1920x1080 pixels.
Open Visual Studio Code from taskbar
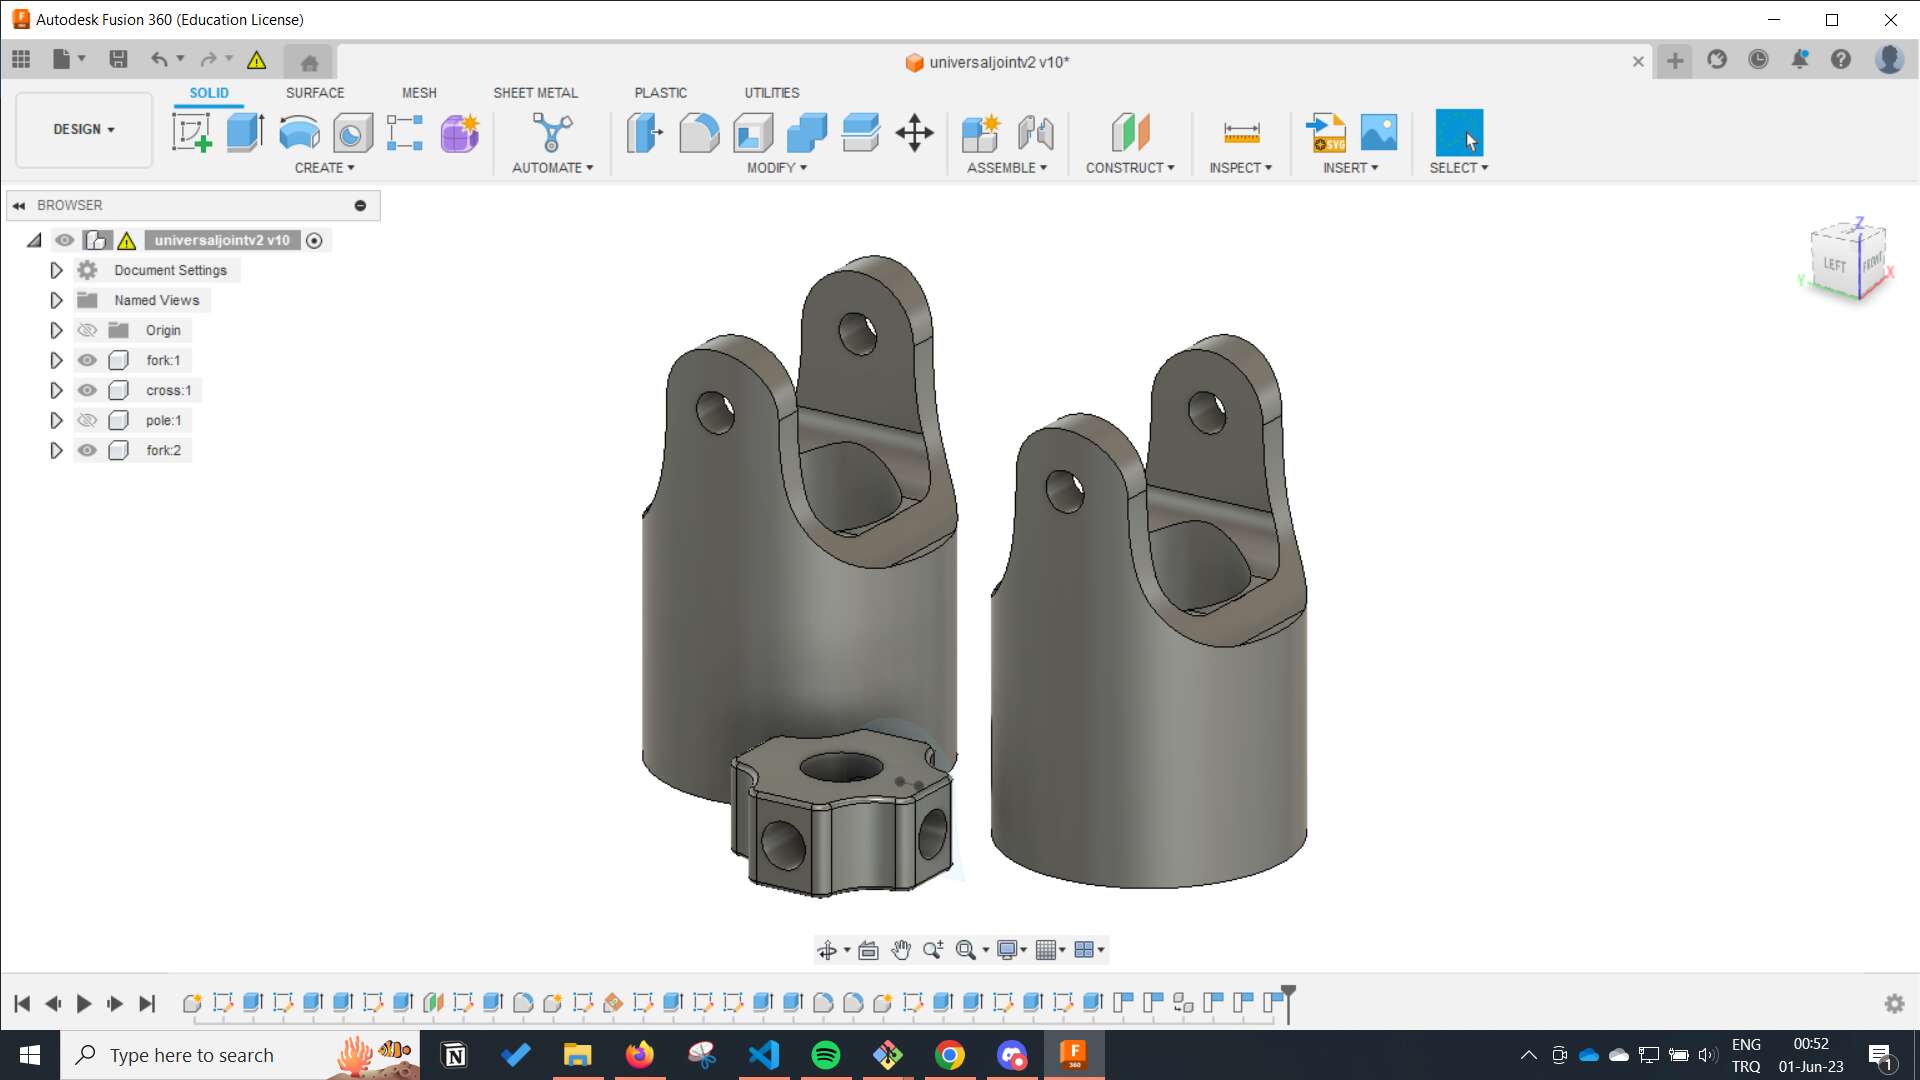click(x=764, y=1055)
